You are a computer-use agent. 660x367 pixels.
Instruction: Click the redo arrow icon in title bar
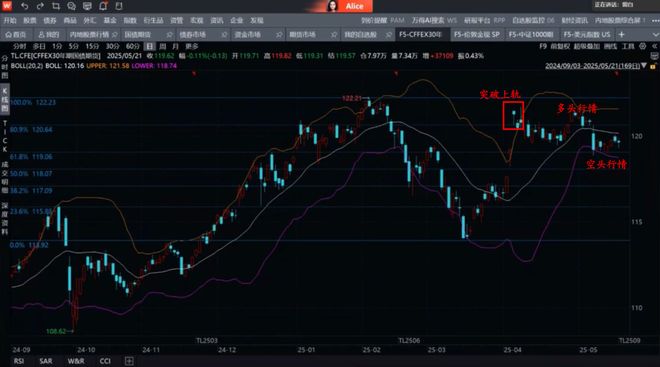tap(40, 6)
